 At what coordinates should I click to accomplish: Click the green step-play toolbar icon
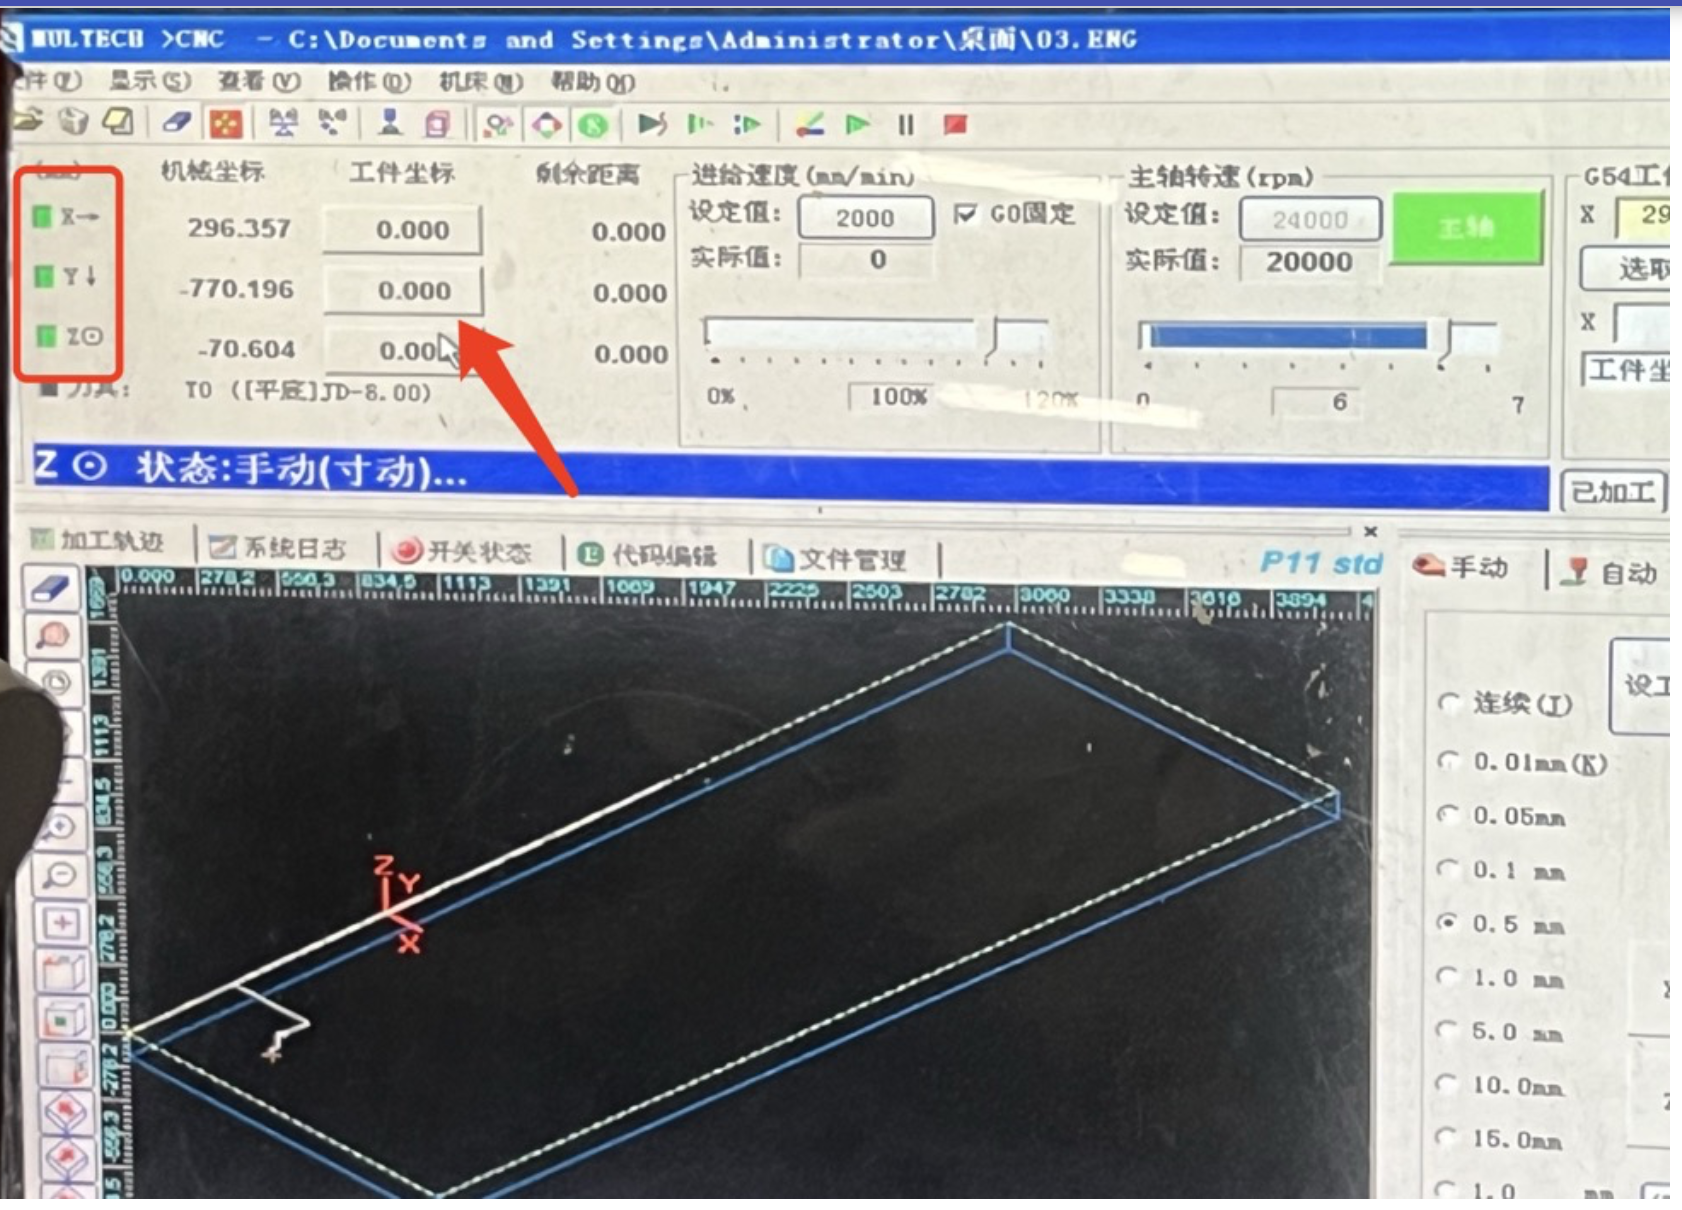pyautogui.click(x=700, y=125)
